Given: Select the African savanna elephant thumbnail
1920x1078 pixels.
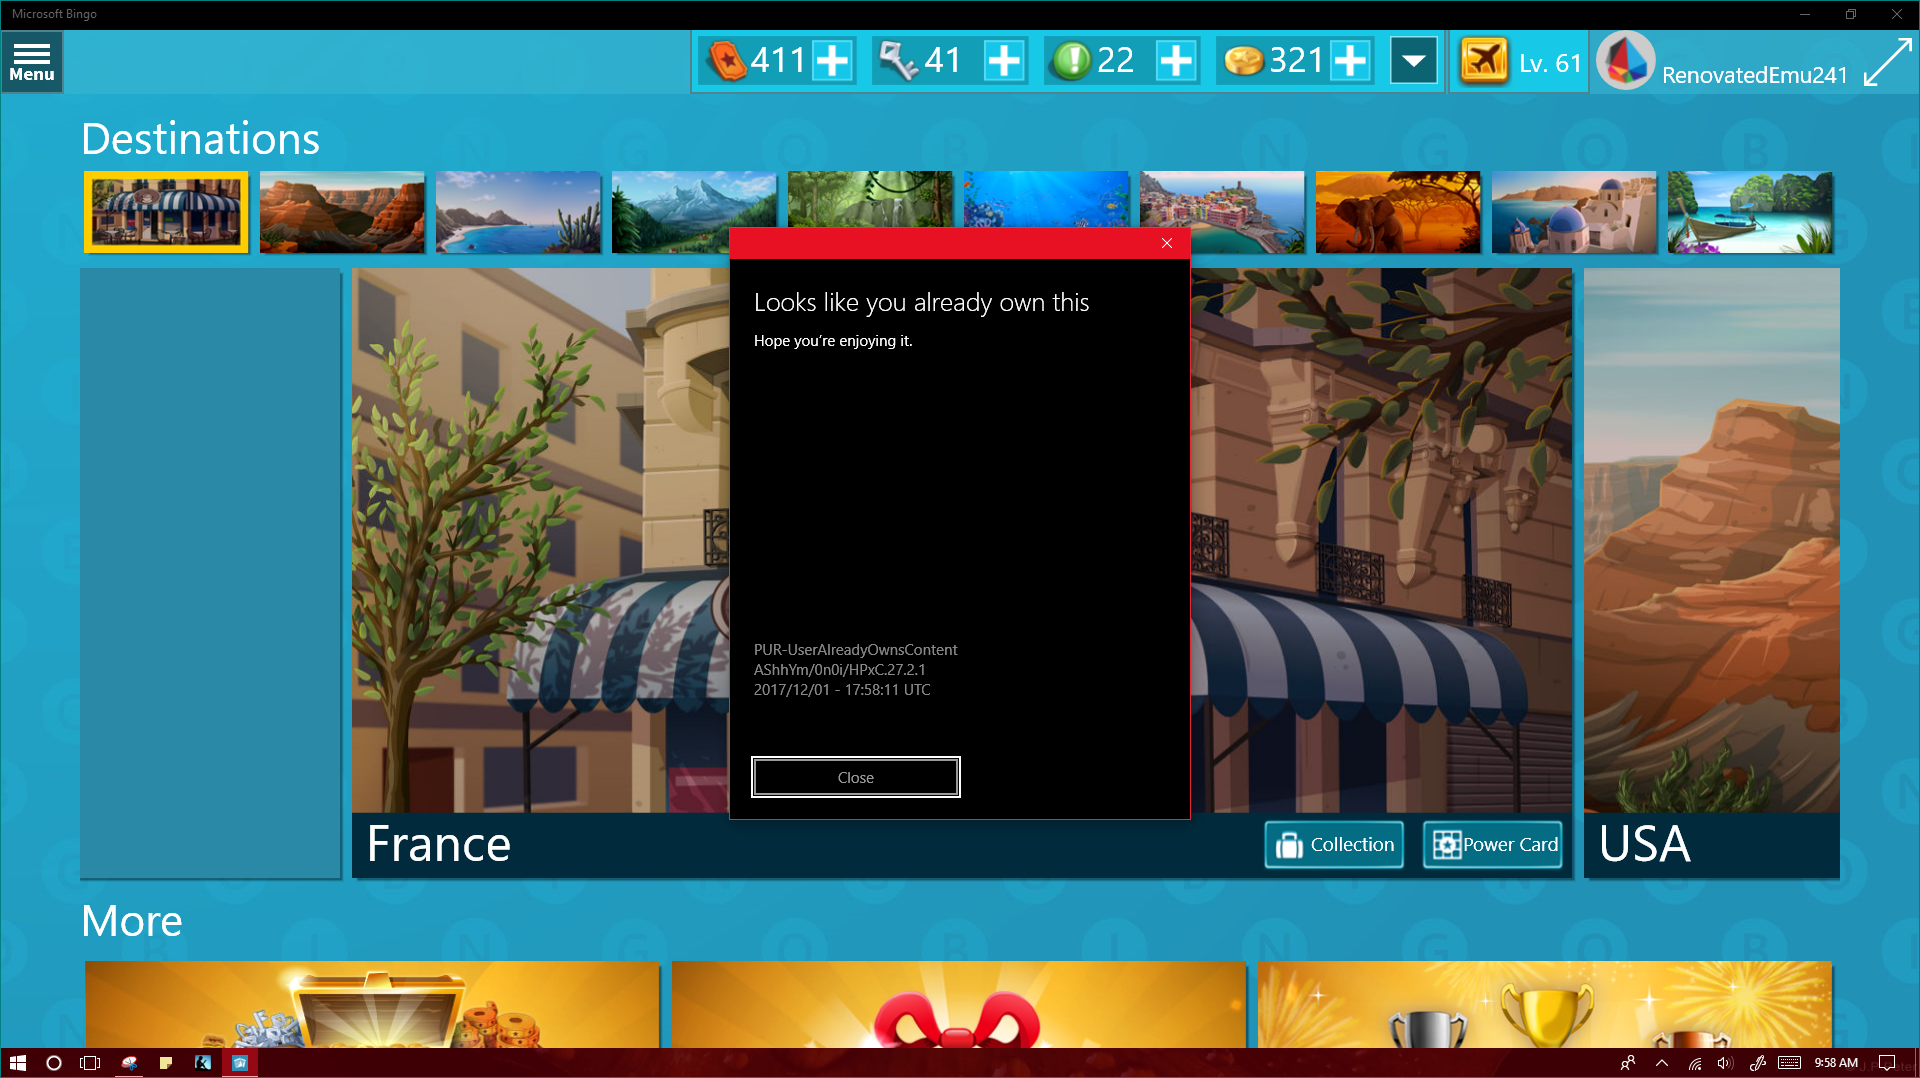Looking at the screenshot, I should tap(1398, 212).
